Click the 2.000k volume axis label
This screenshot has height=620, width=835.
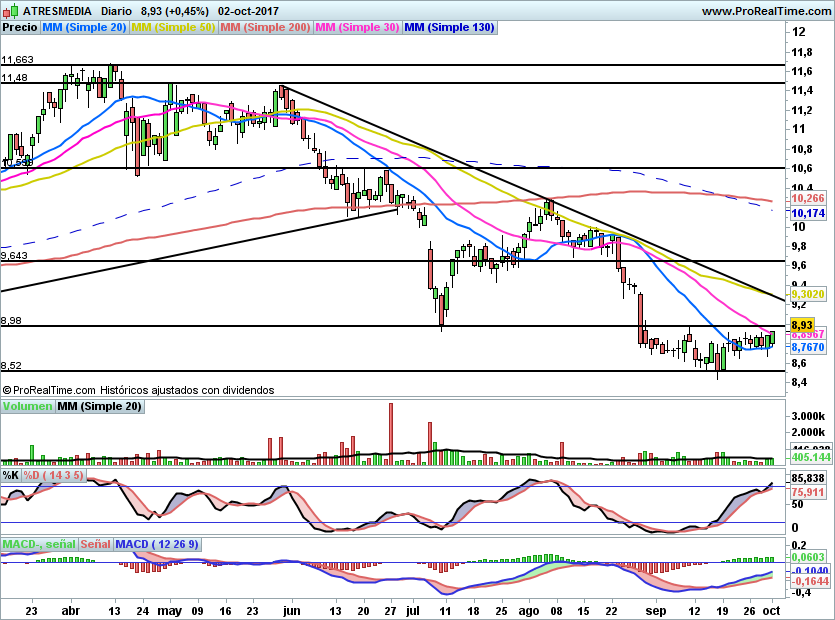tap(808, 432)
